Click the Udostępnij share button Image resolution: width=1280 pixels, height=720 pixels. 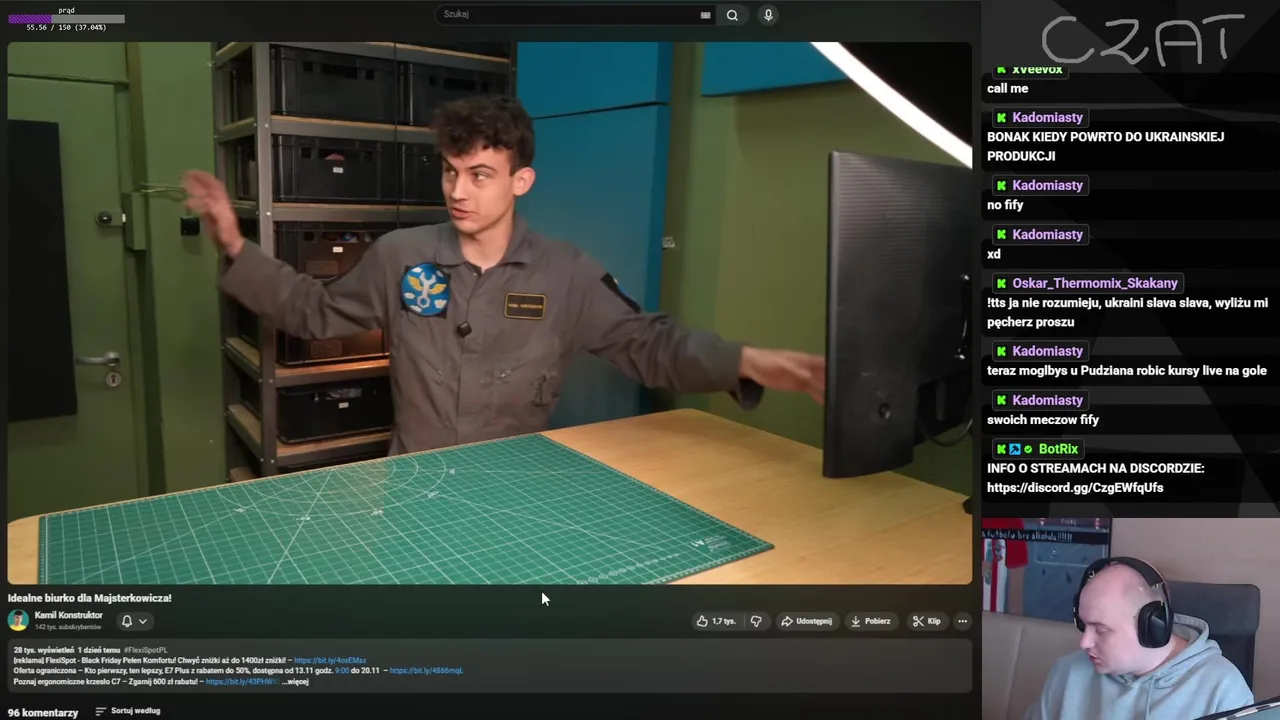806,621
